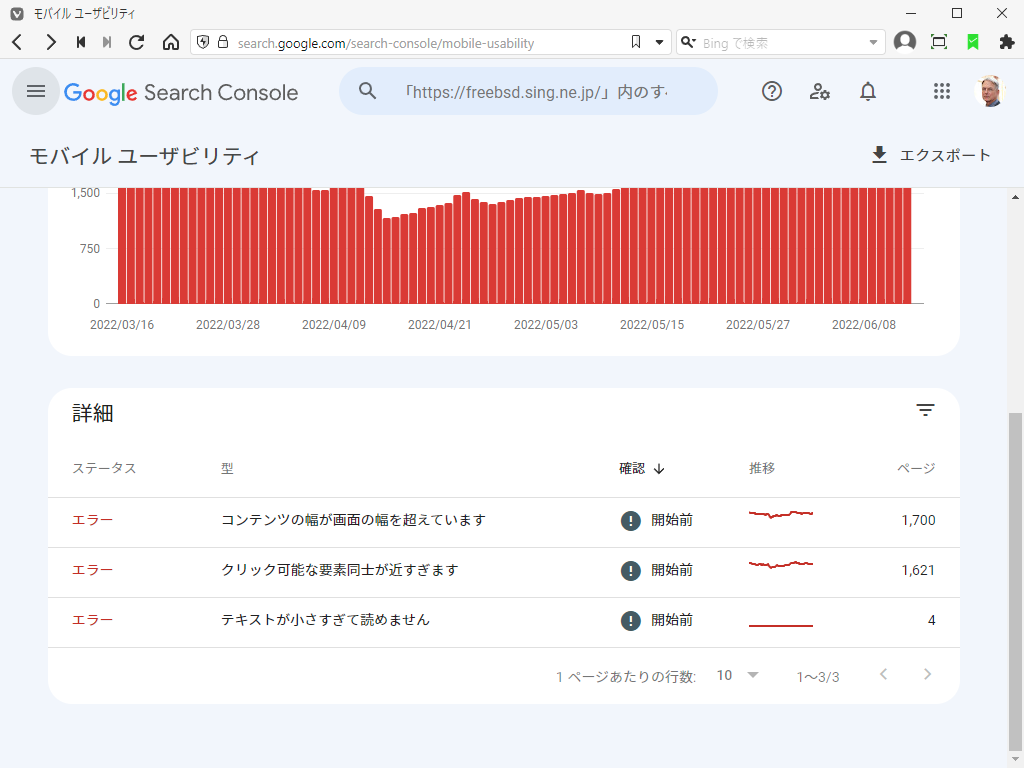Open コンテンツの幅が画面の幅を超えています error row

(x=504, y=520)
